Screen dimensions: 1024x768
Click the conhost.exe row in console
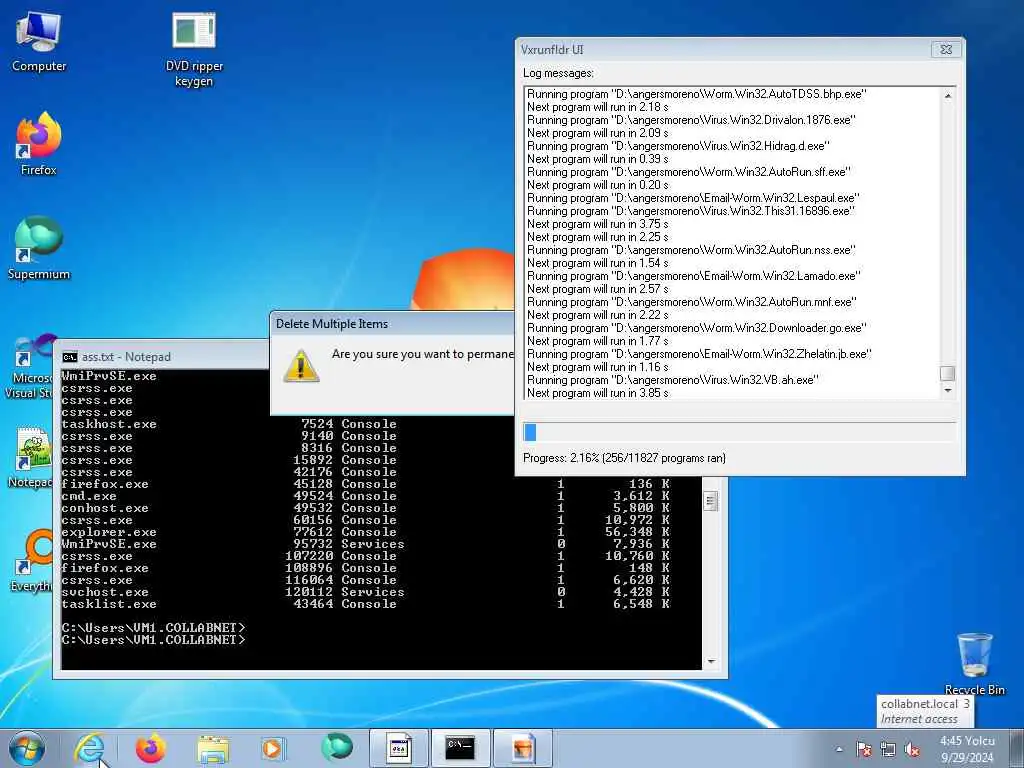click(366, 508)
